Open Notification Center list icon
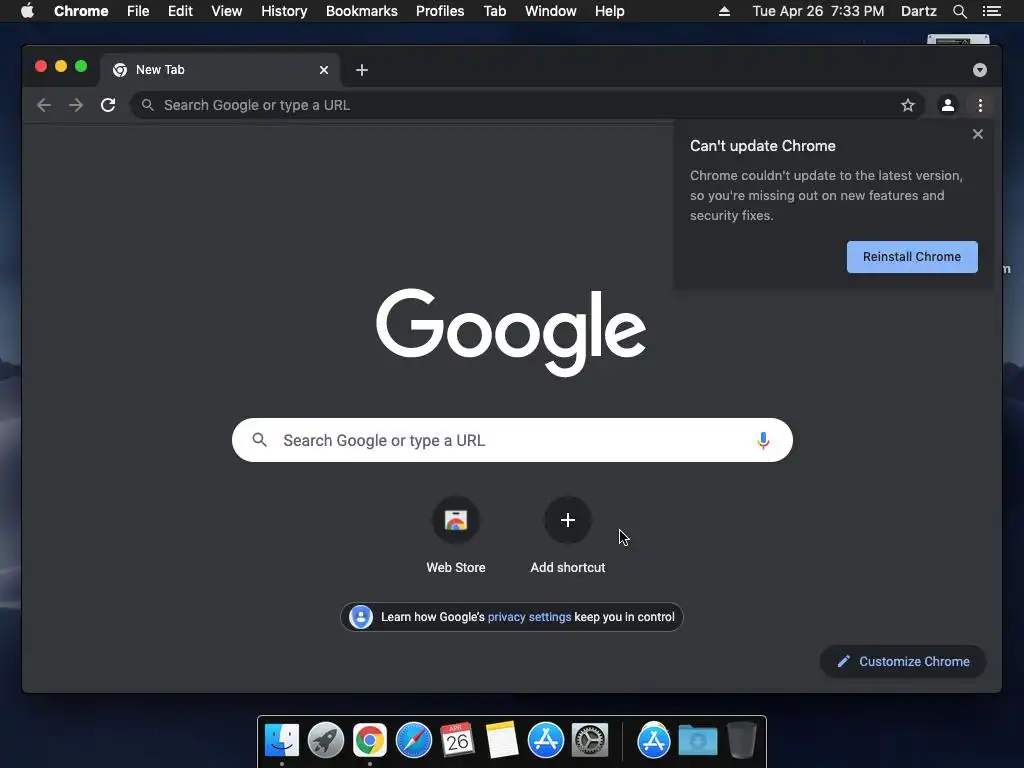Screen dimensions: 1024x768 click(x=992, y=11)
